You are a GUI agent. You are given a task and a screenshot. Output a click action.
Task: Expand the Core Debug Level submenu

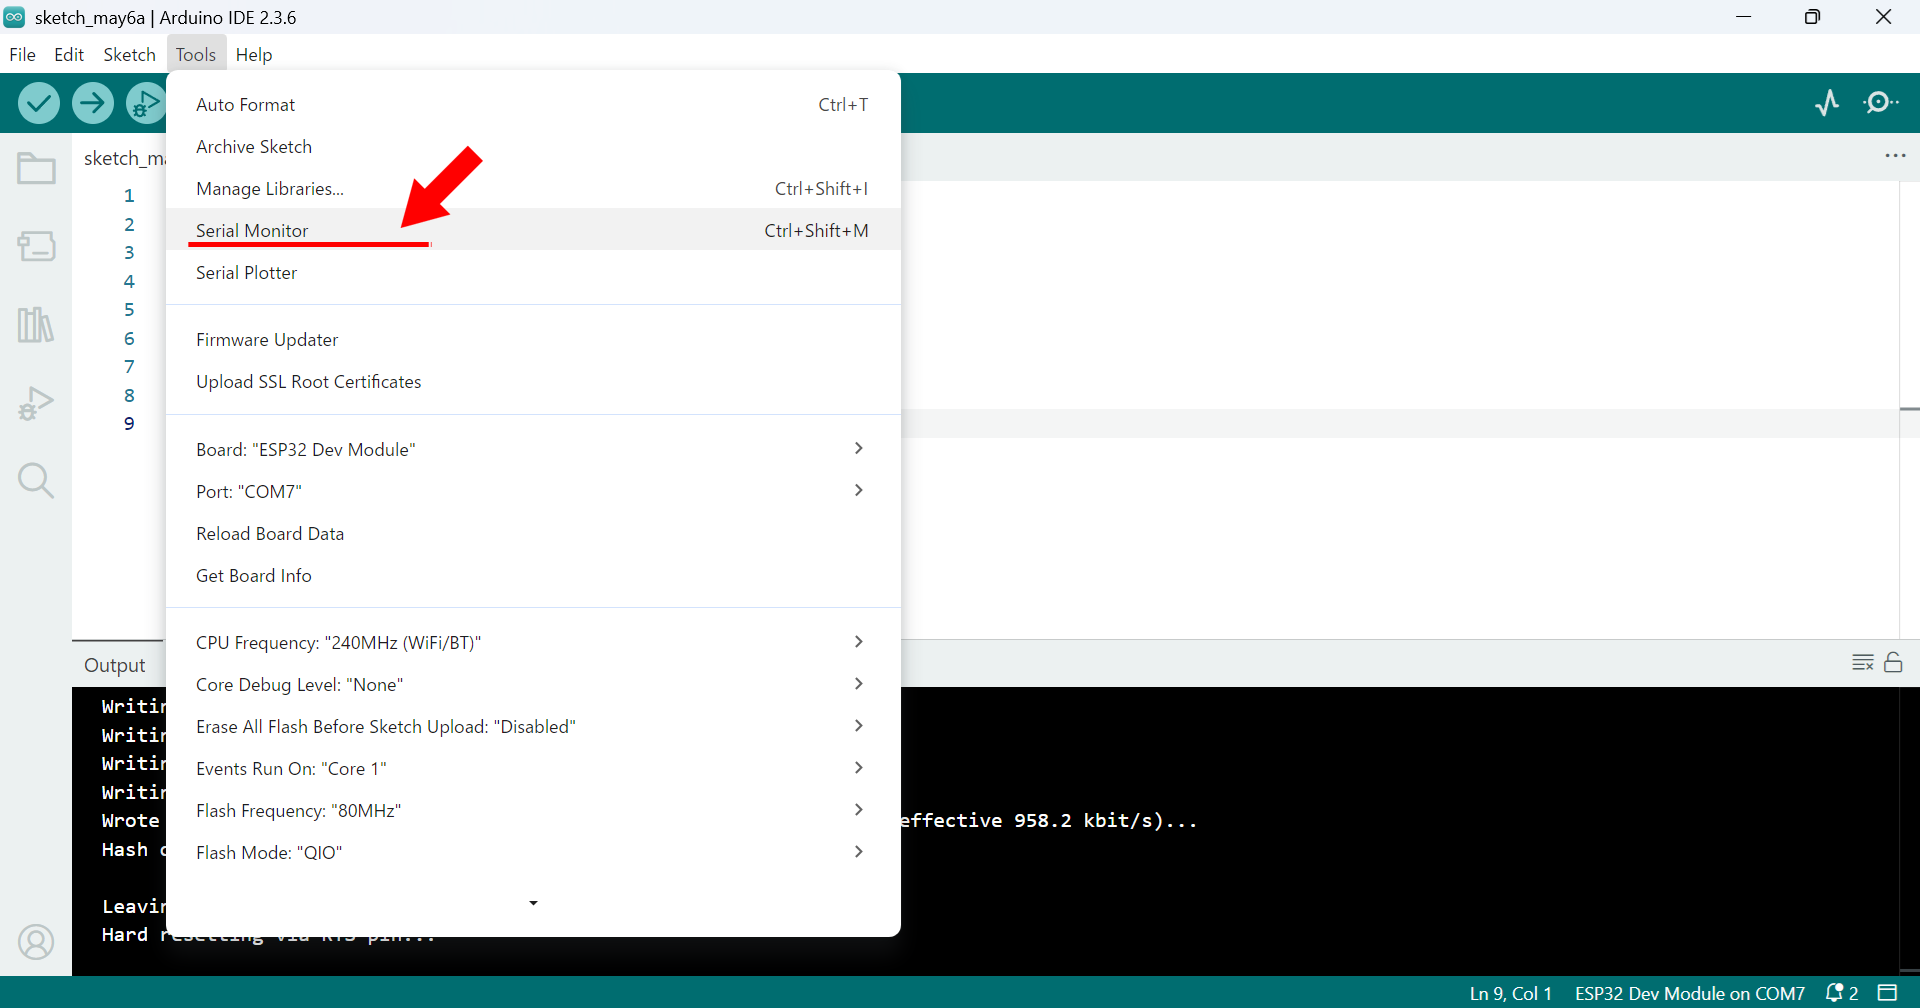pos(533,685)
